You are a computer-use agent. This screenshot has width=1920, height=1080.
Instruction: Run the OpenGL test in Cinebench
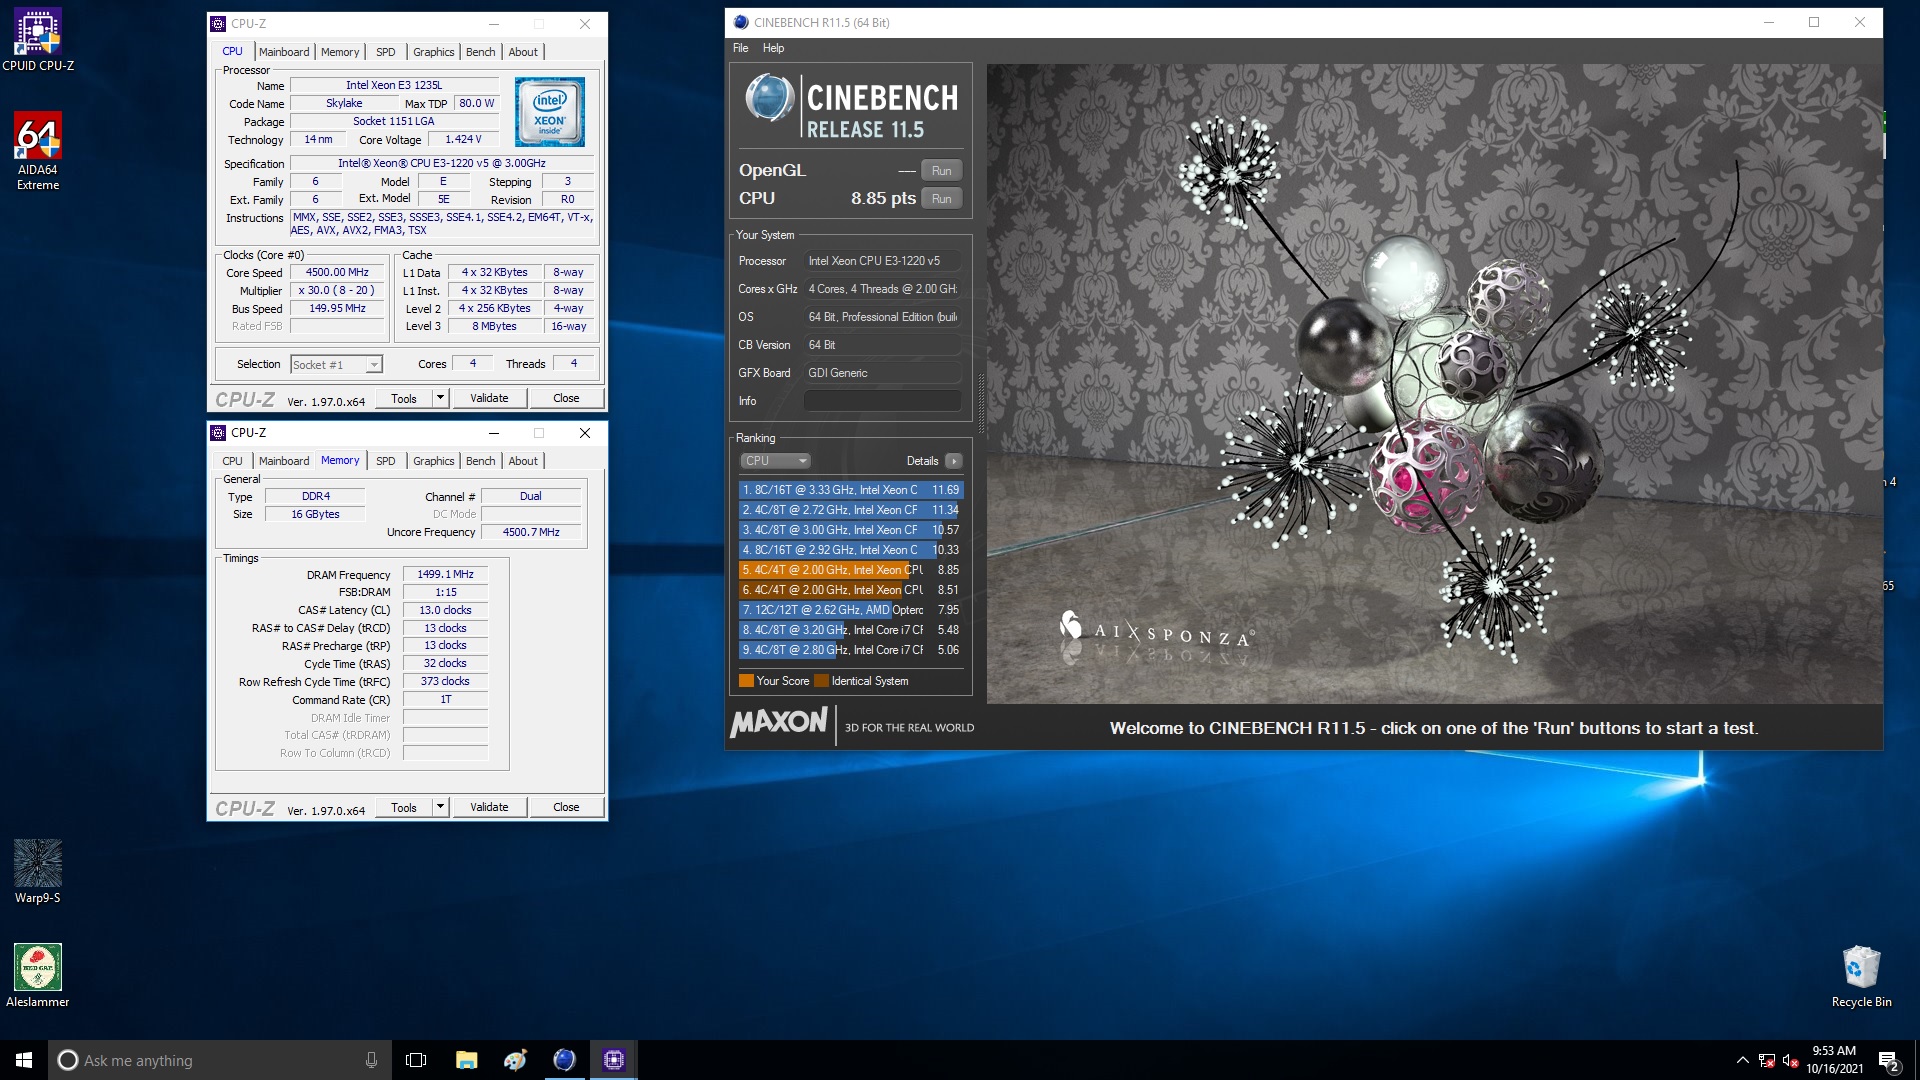[x=941, y=171]
